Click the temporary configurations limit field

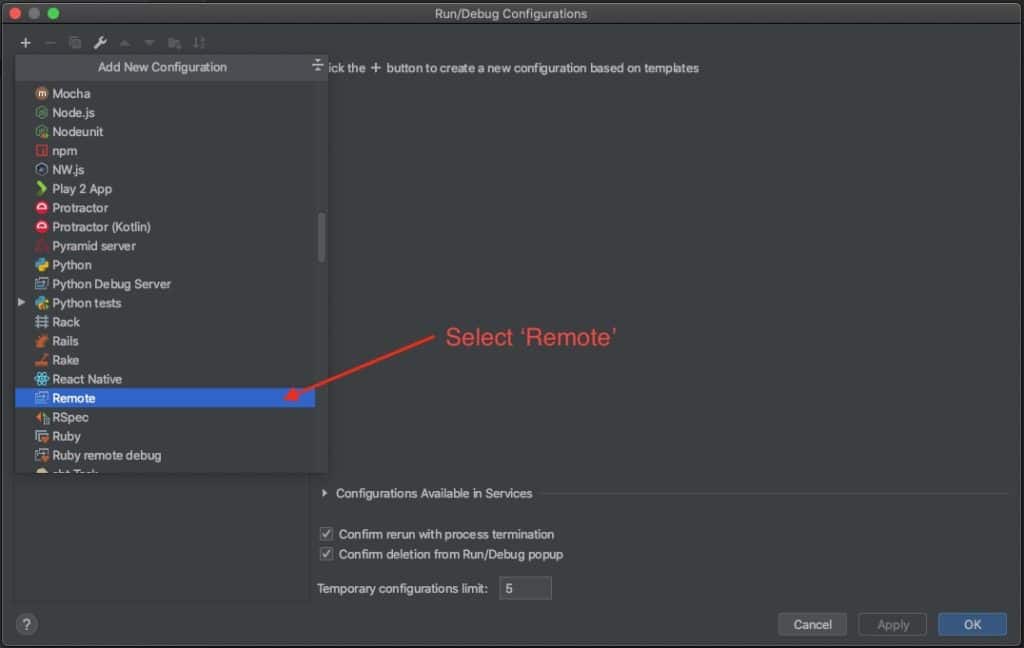click(525, 588)
